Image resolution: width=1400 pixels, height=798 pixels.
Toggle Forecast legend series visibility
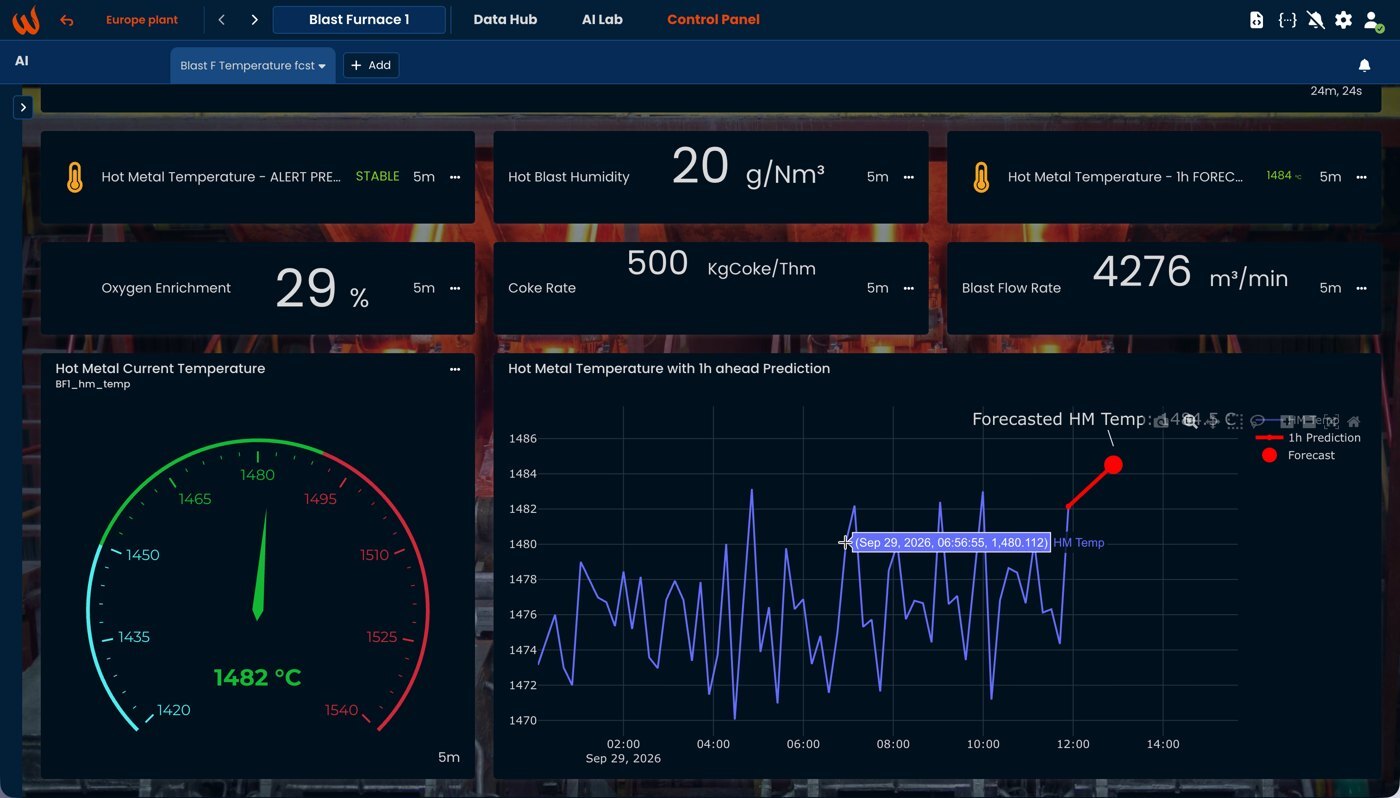pyautogui.click(x=1298, y=455)
